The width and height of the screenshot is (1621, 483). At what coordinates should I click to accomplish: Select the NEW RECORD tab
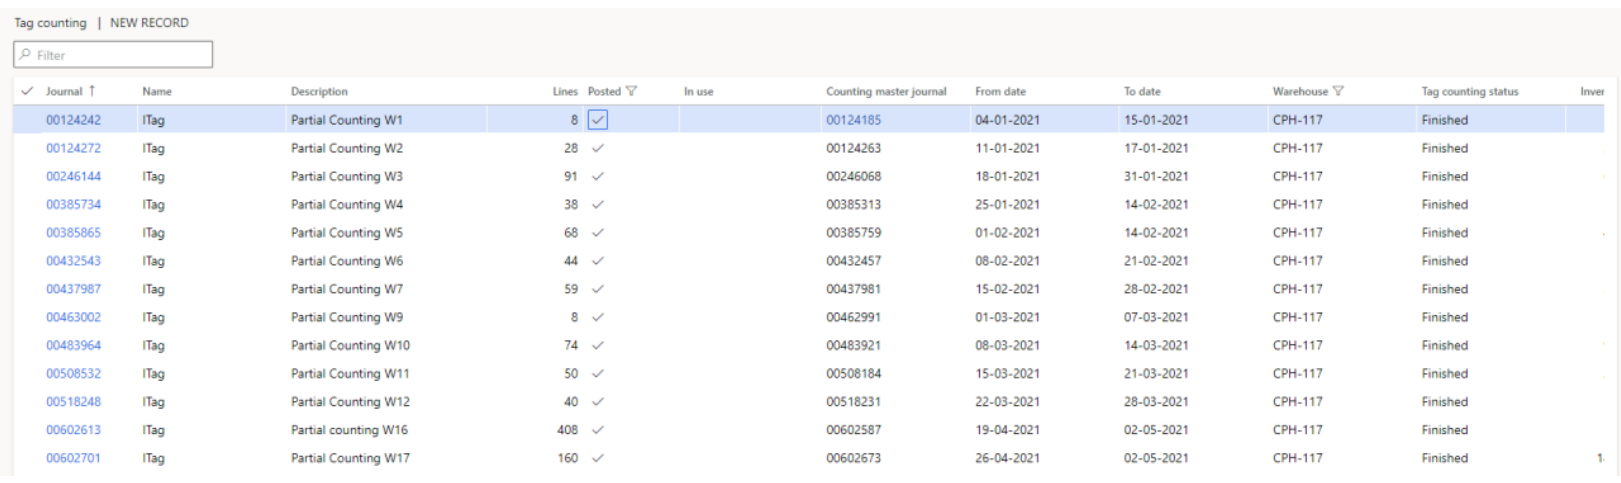[149, 23]
